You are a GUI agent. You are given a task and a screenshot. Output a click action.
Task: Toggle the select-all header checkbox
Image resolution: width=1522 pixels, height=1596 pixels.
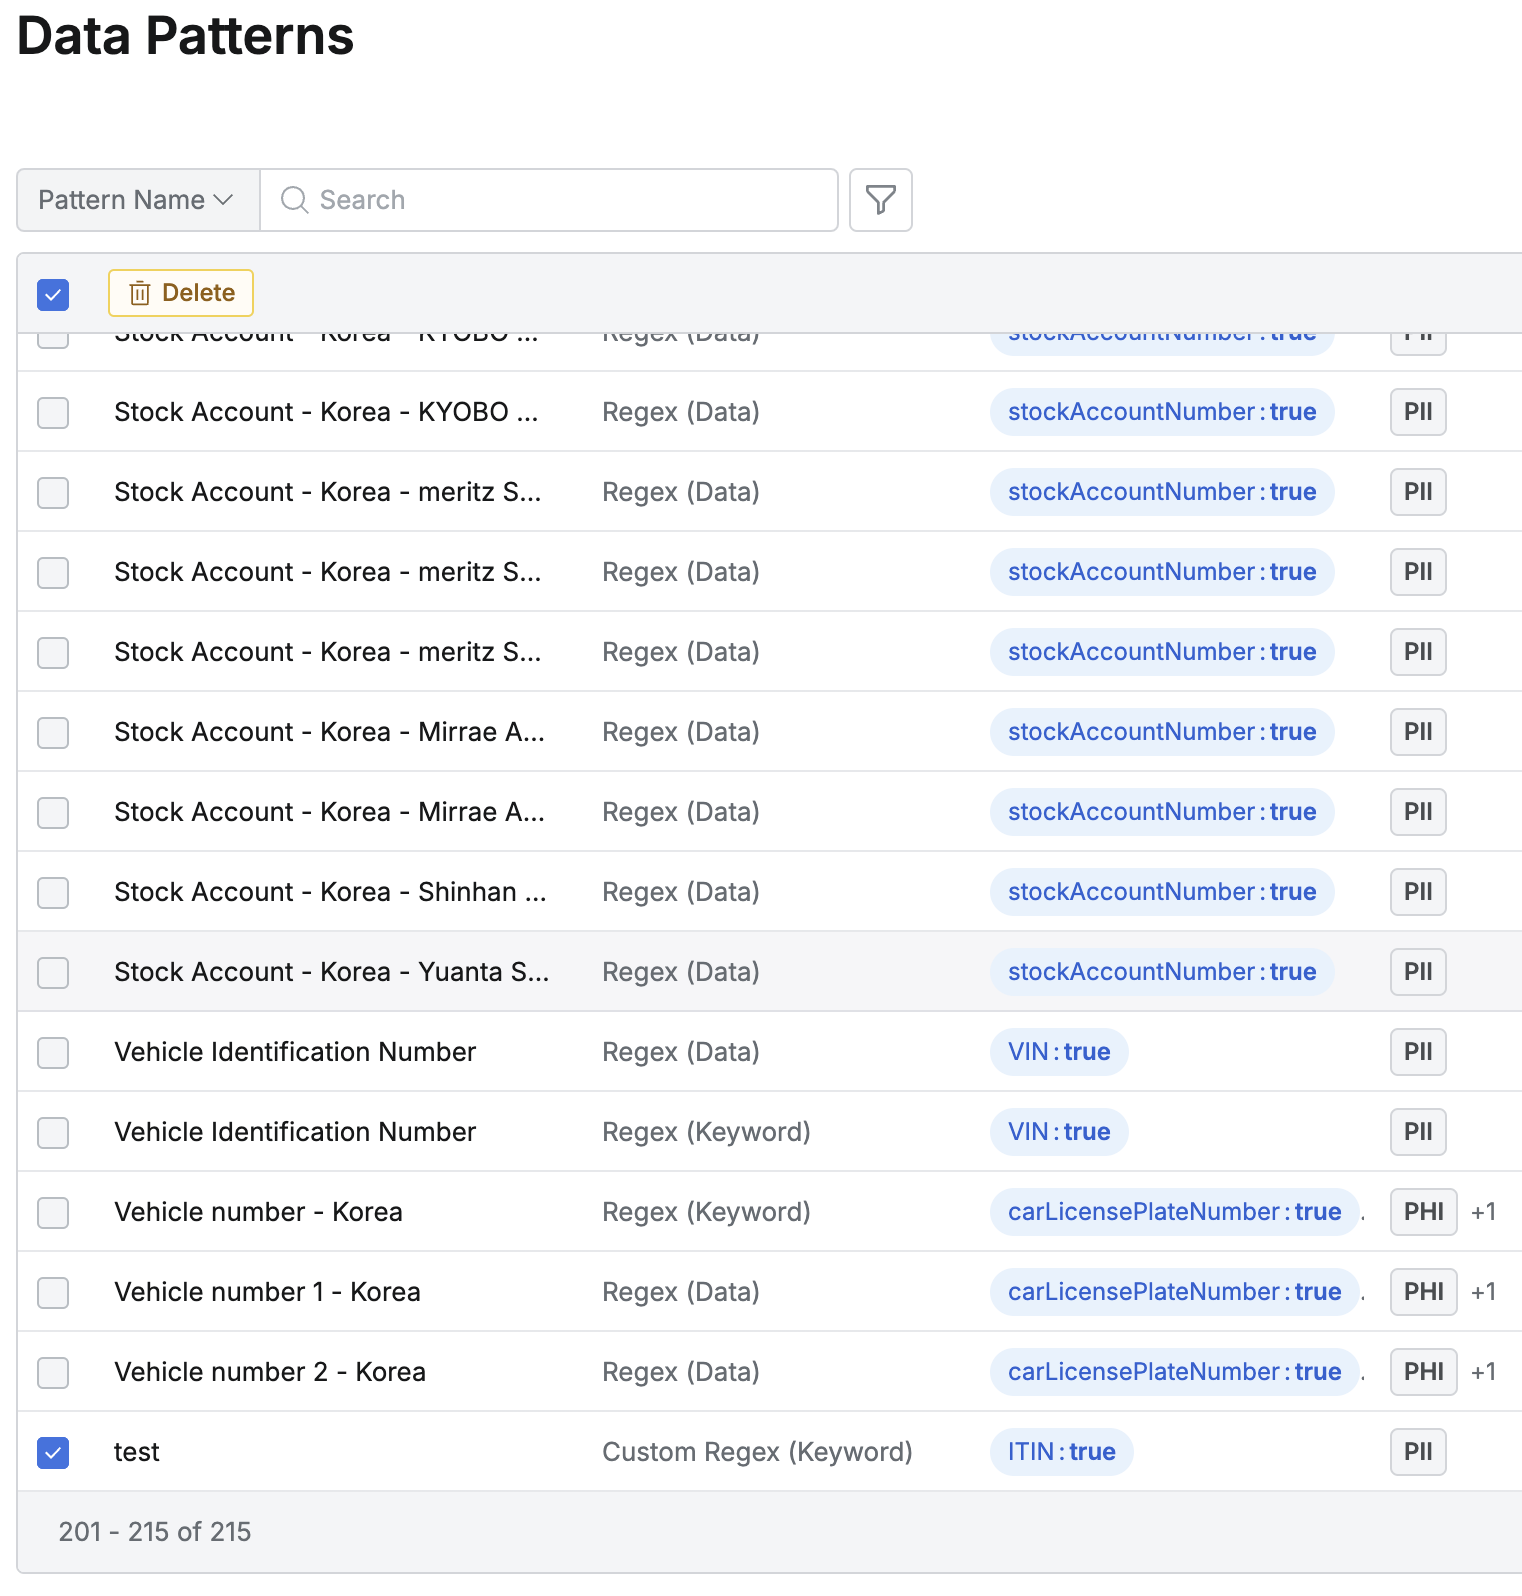53,294
